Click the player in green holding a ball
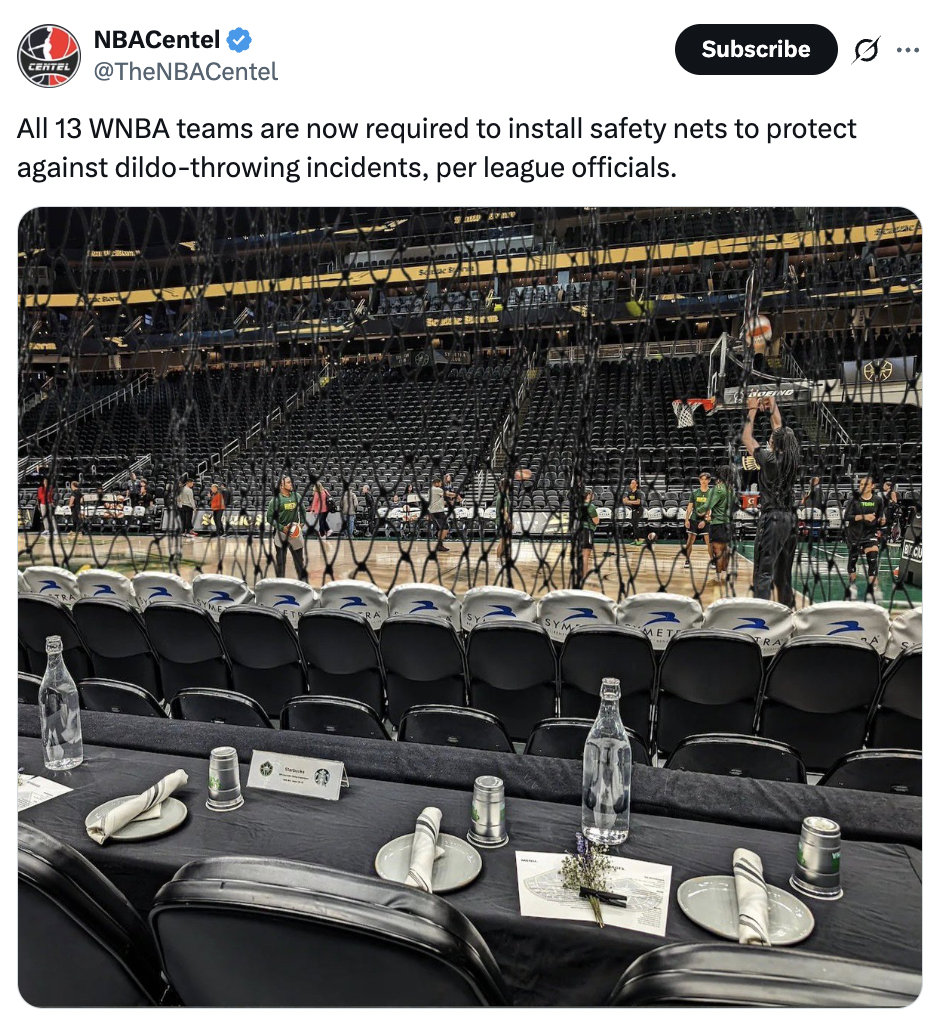Viewport: 942px width, 1024px height. tap(288, 522)
